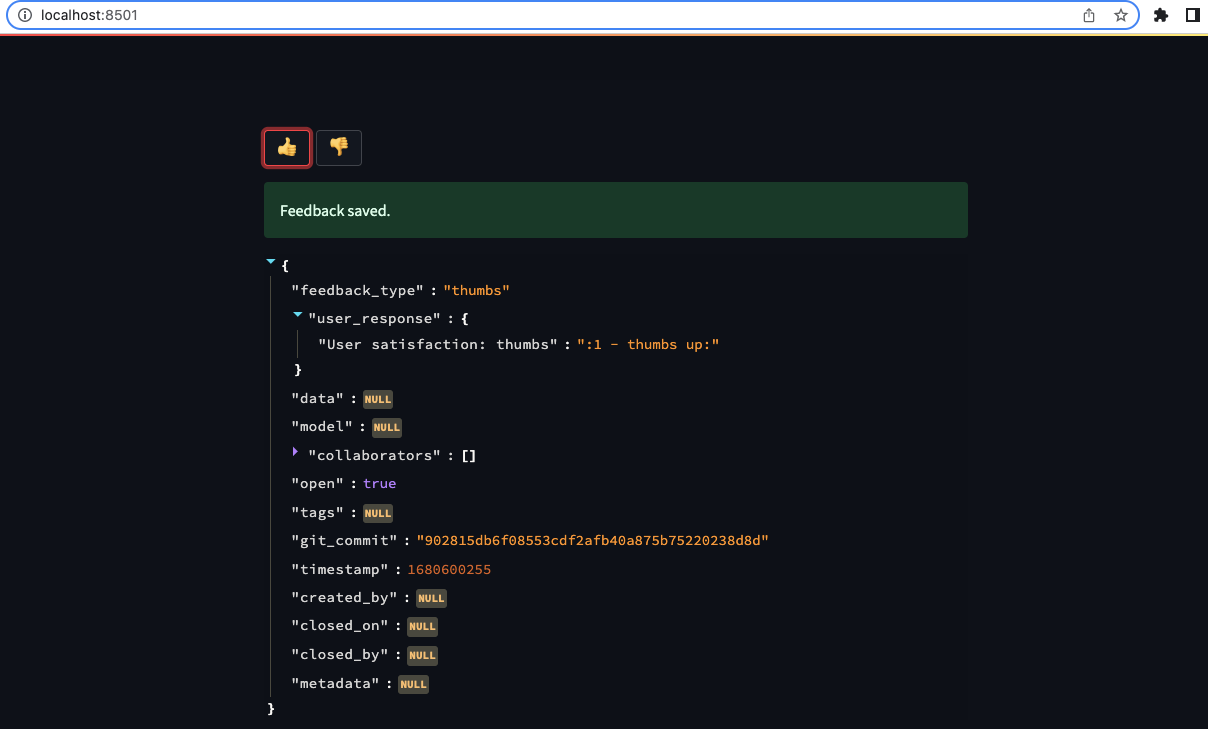This screenshot has height=729, width=1208.
Task: Collapse the root JSON object disclosure triangle
Action: [270, 260]
